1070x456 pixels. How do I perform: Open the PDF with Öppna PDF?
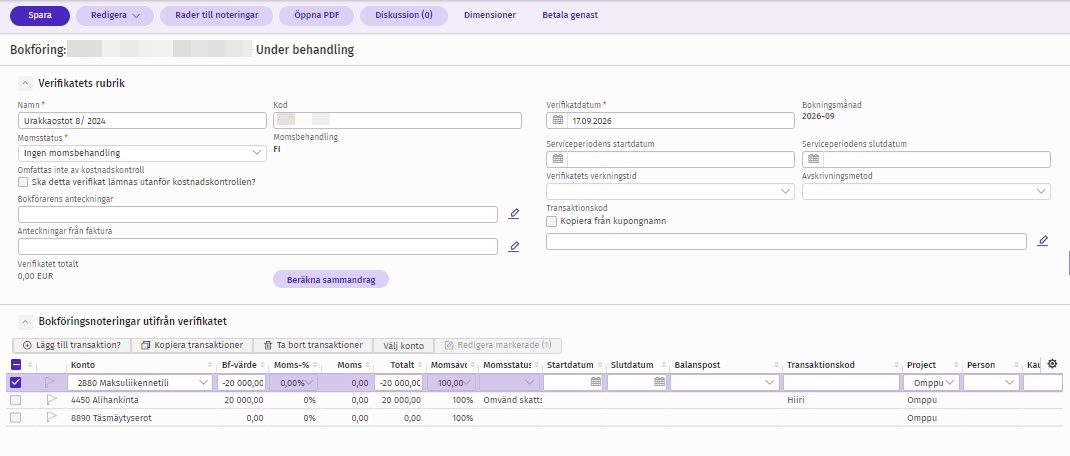coord(316,15)
